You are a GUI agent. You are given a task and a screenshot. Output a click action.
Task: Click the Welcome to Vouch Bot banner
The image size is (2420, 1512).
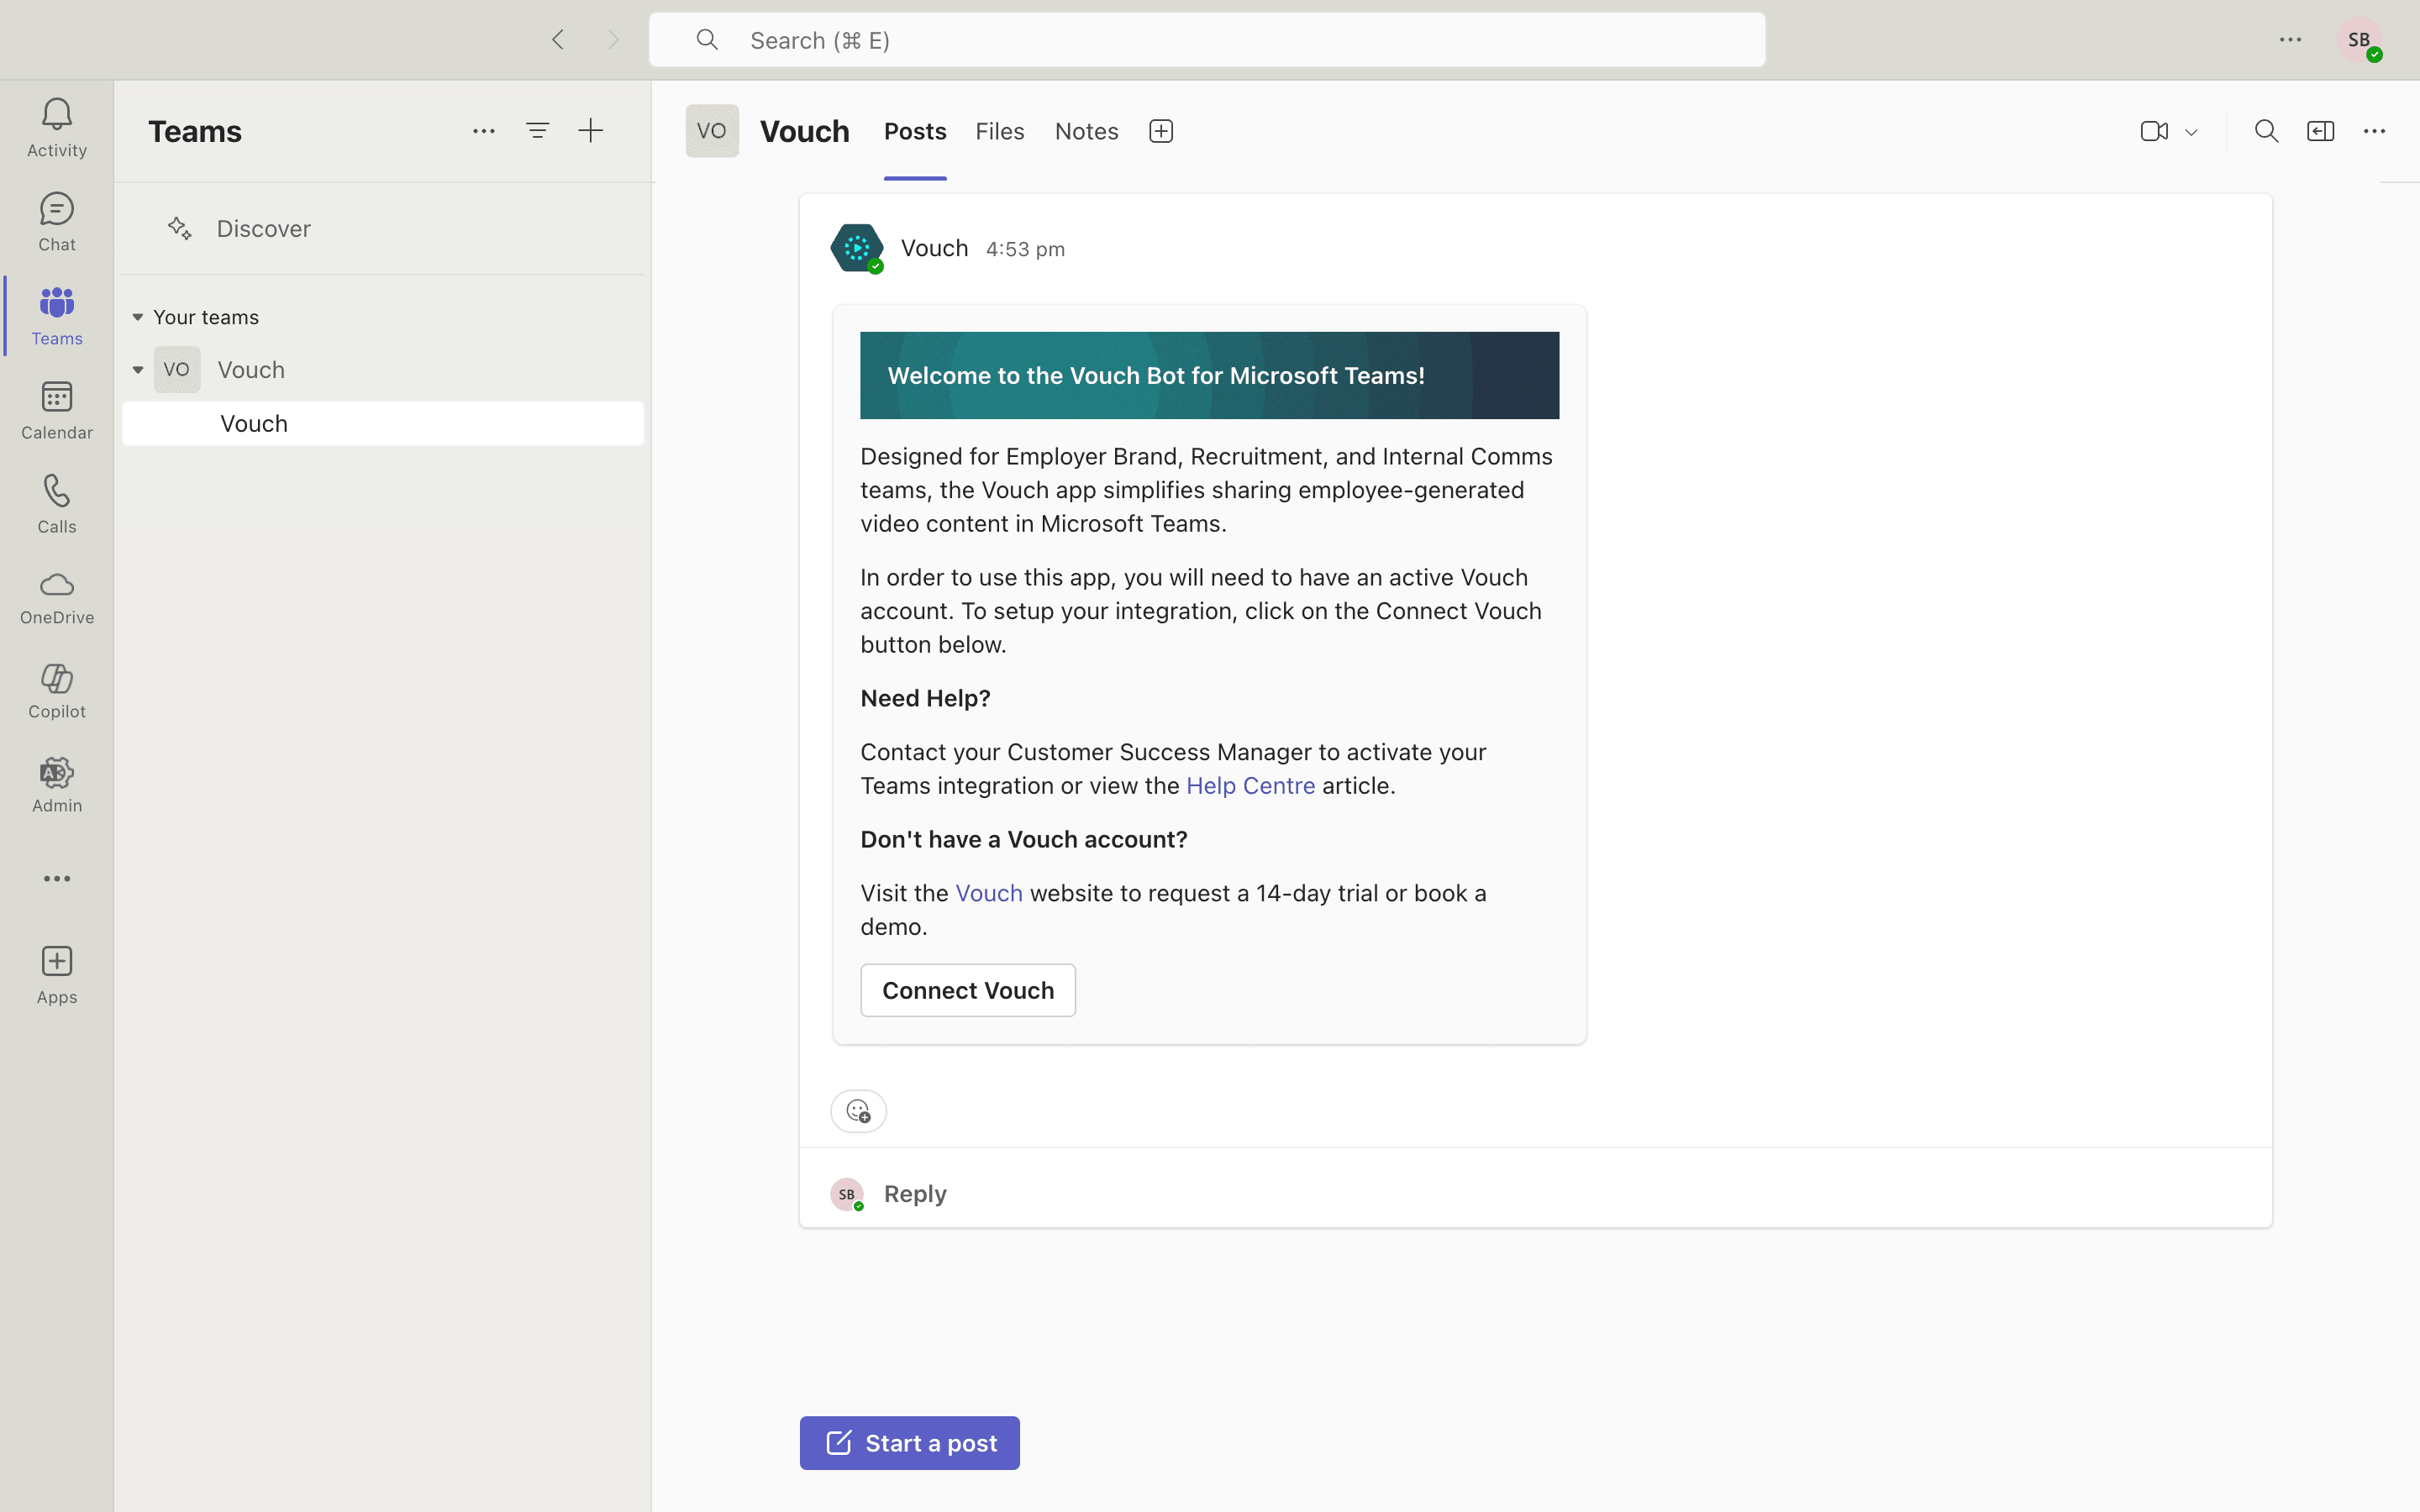[x=1209, y=375]
